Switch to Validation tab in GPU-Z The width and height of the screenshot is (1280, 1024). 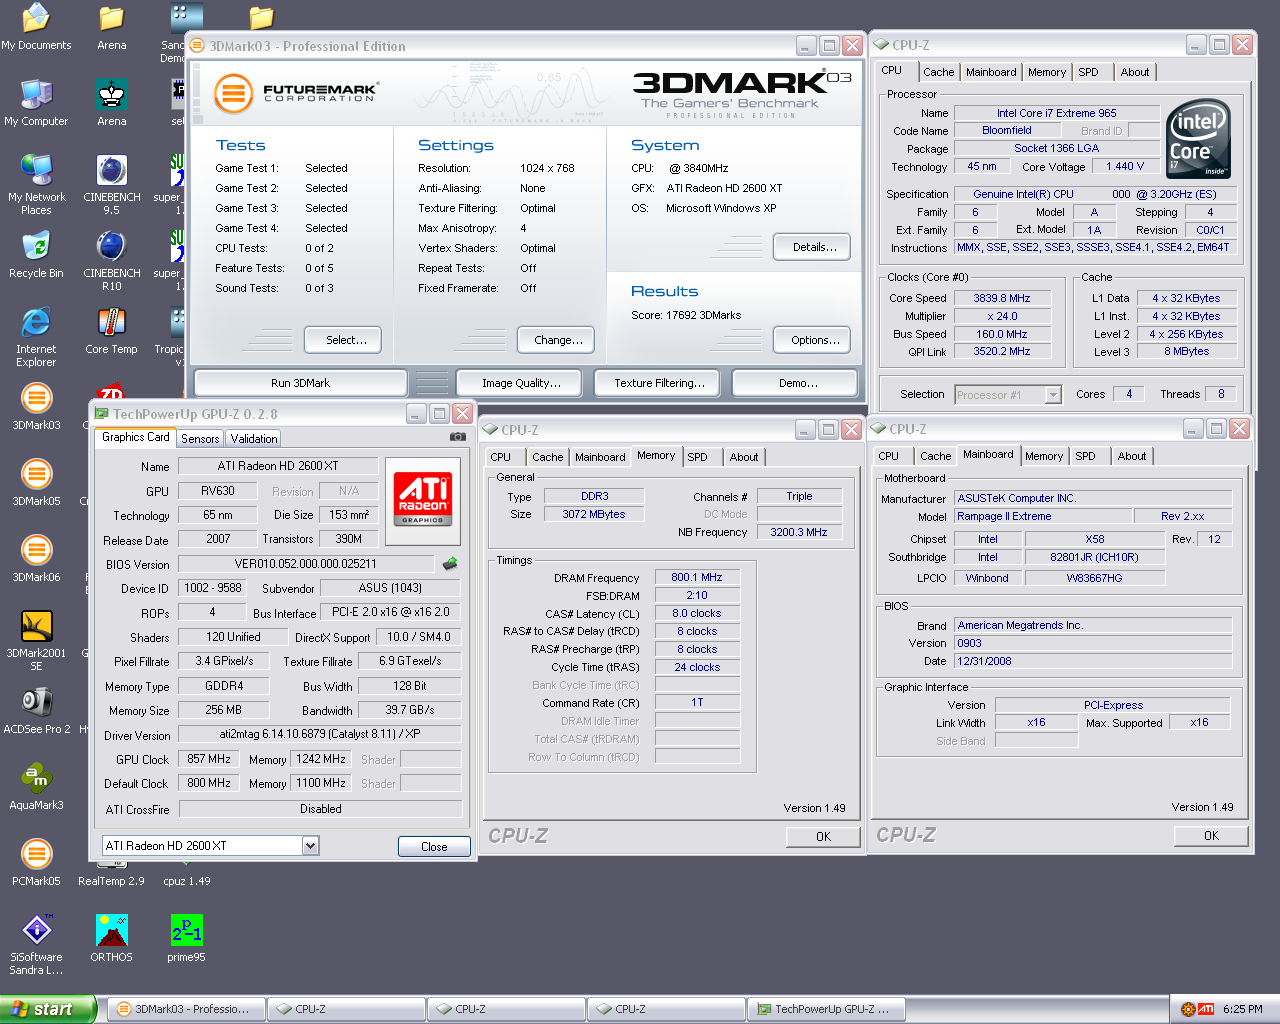[x=254, y=439]
